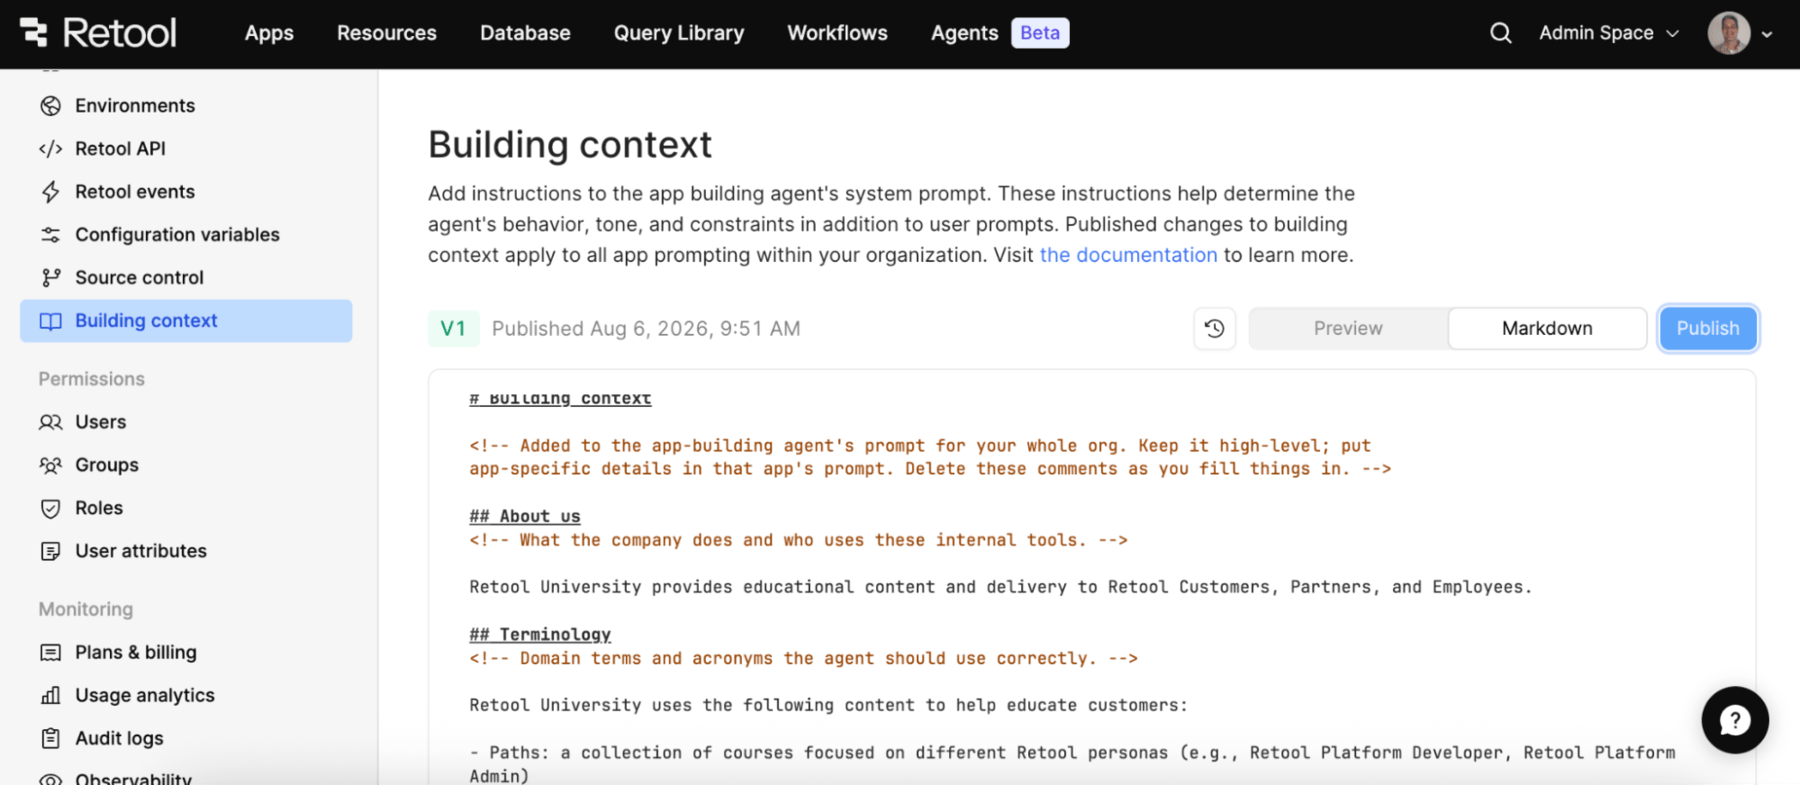Follow the documentation link

click(1128, 255)
